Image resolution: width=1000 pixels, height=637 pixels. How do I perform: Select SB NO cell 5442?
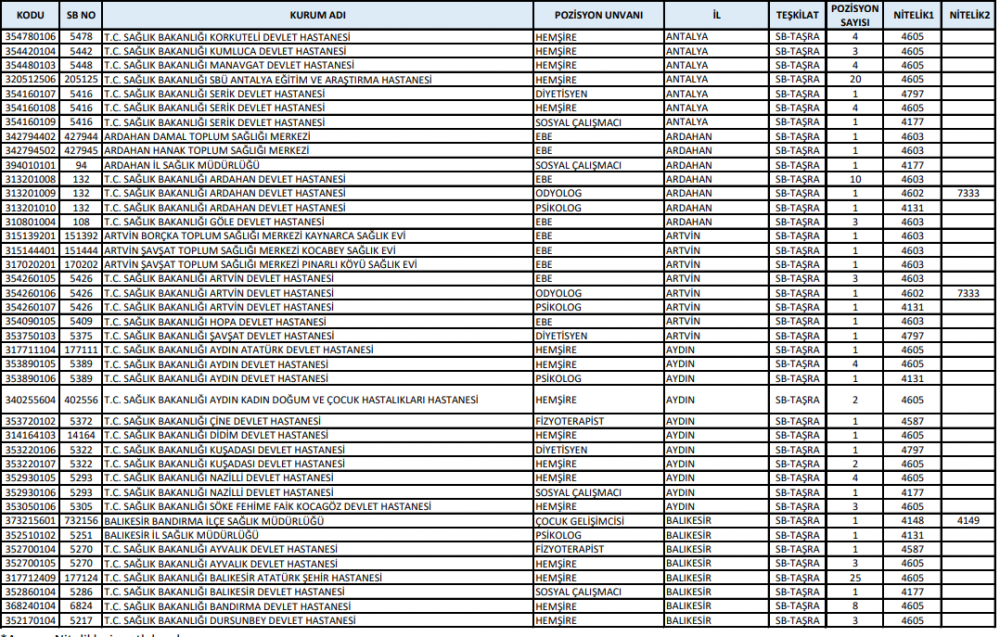point(81,51)
